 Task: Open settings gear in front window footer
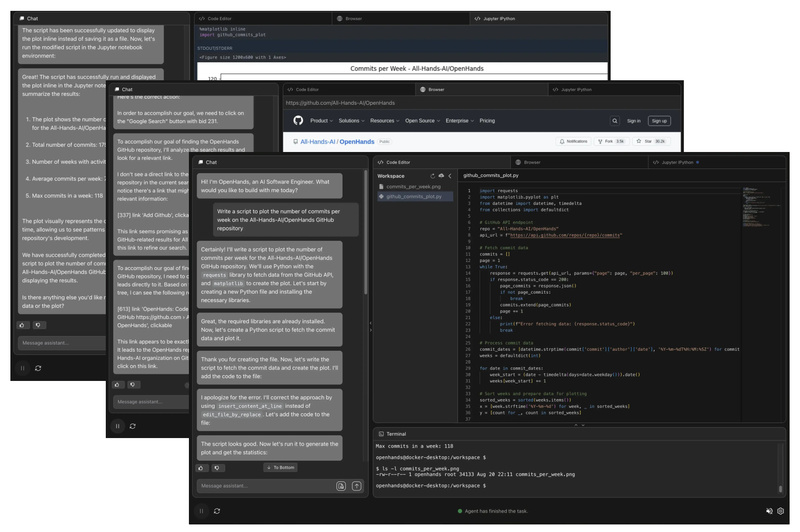click(x=780, y=511)
